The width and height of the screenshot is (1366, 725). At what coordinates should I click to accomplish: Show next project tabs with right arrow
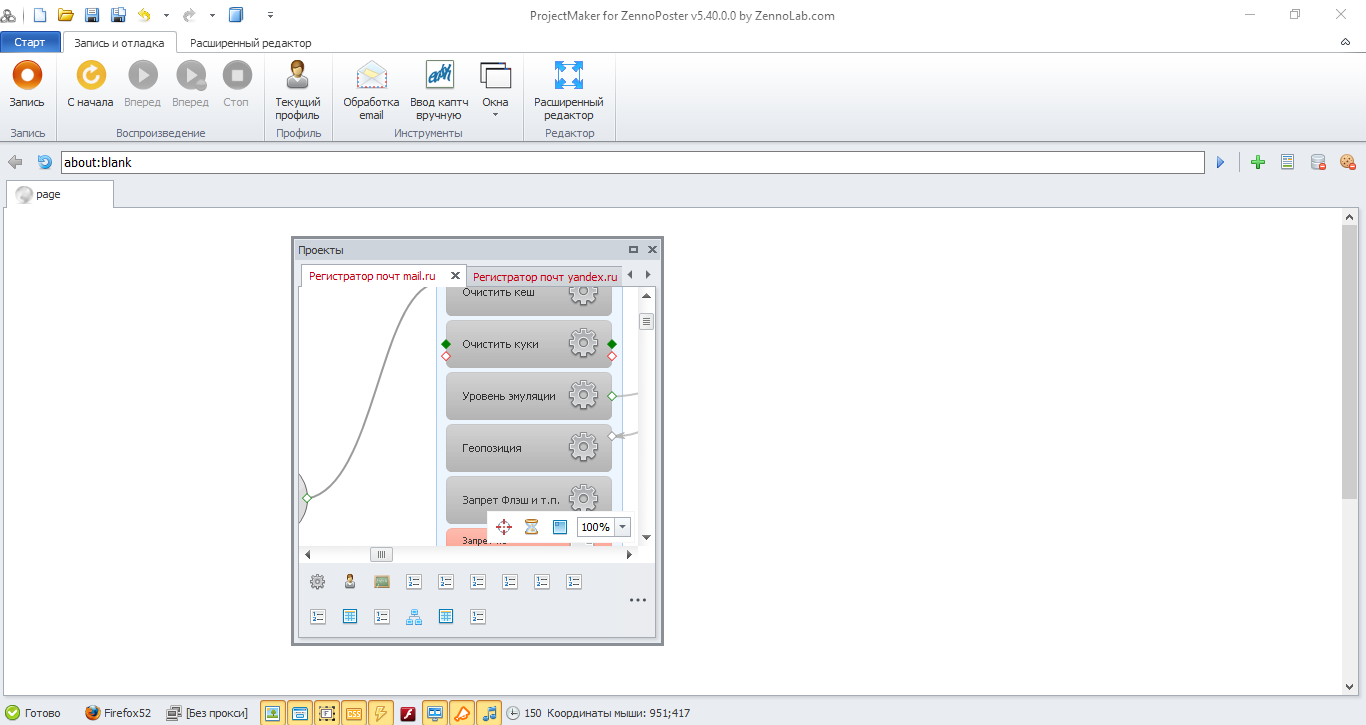tap(648, 275)
